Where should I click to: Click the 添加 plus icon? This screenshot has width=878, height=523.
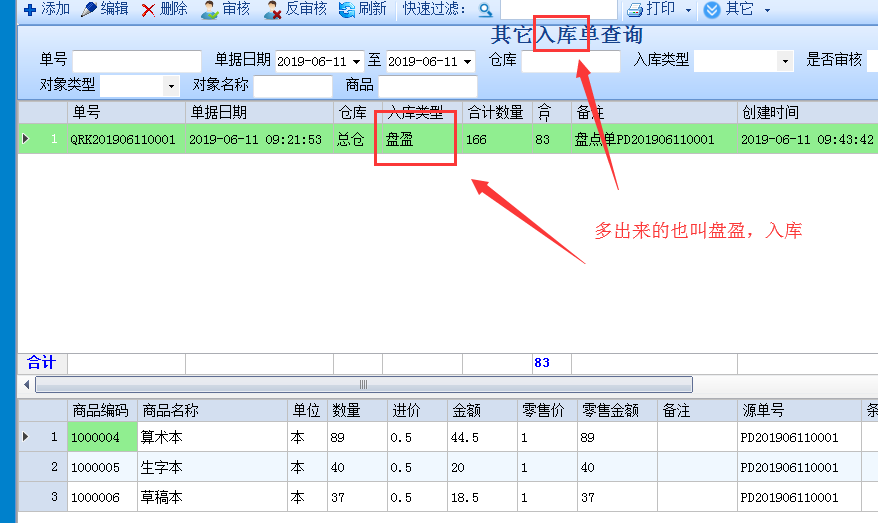[x=30, y=10]
